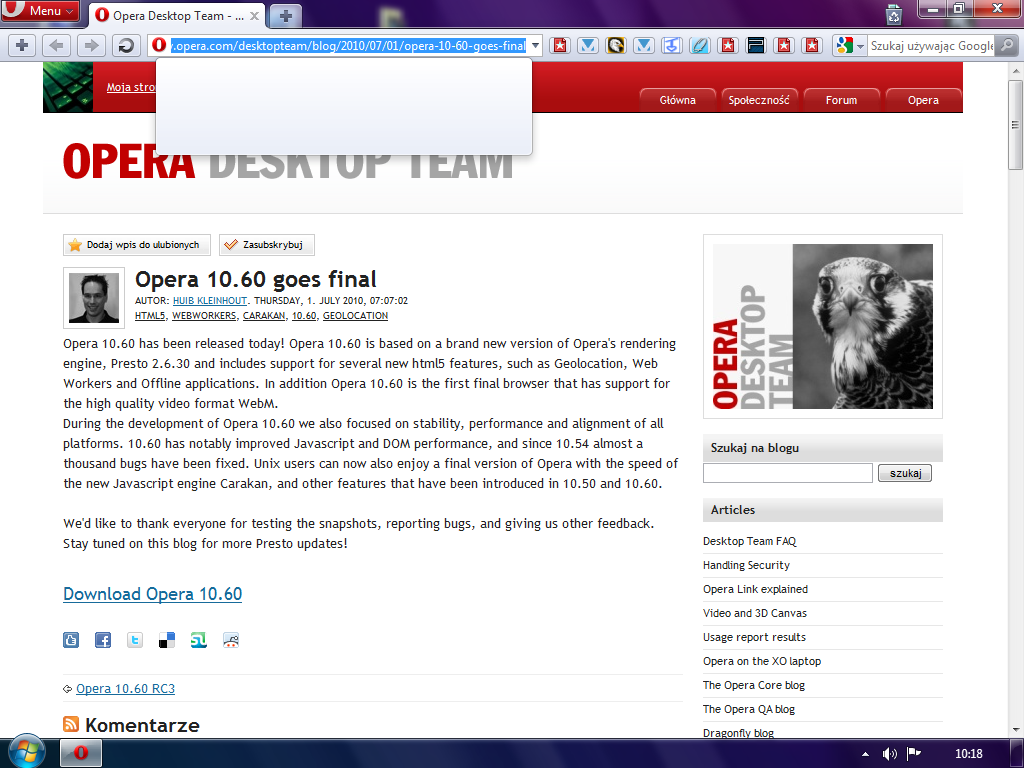
Task: Click the dark window bookmark toolbar icon
Action: [x=756, y=45]
